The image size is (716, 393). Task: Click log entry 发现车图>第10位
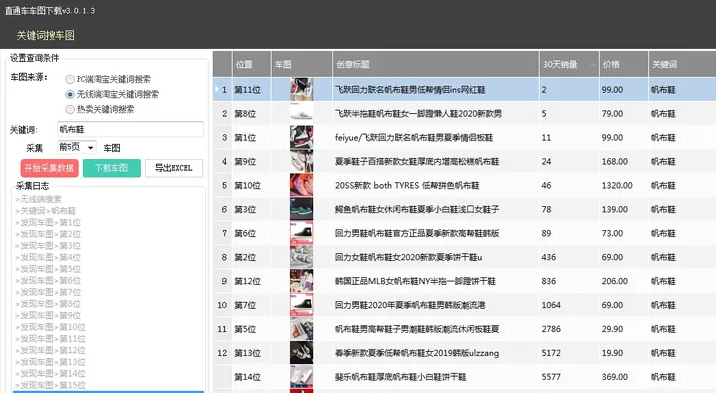pyautogui.click(x=50, y=327)
